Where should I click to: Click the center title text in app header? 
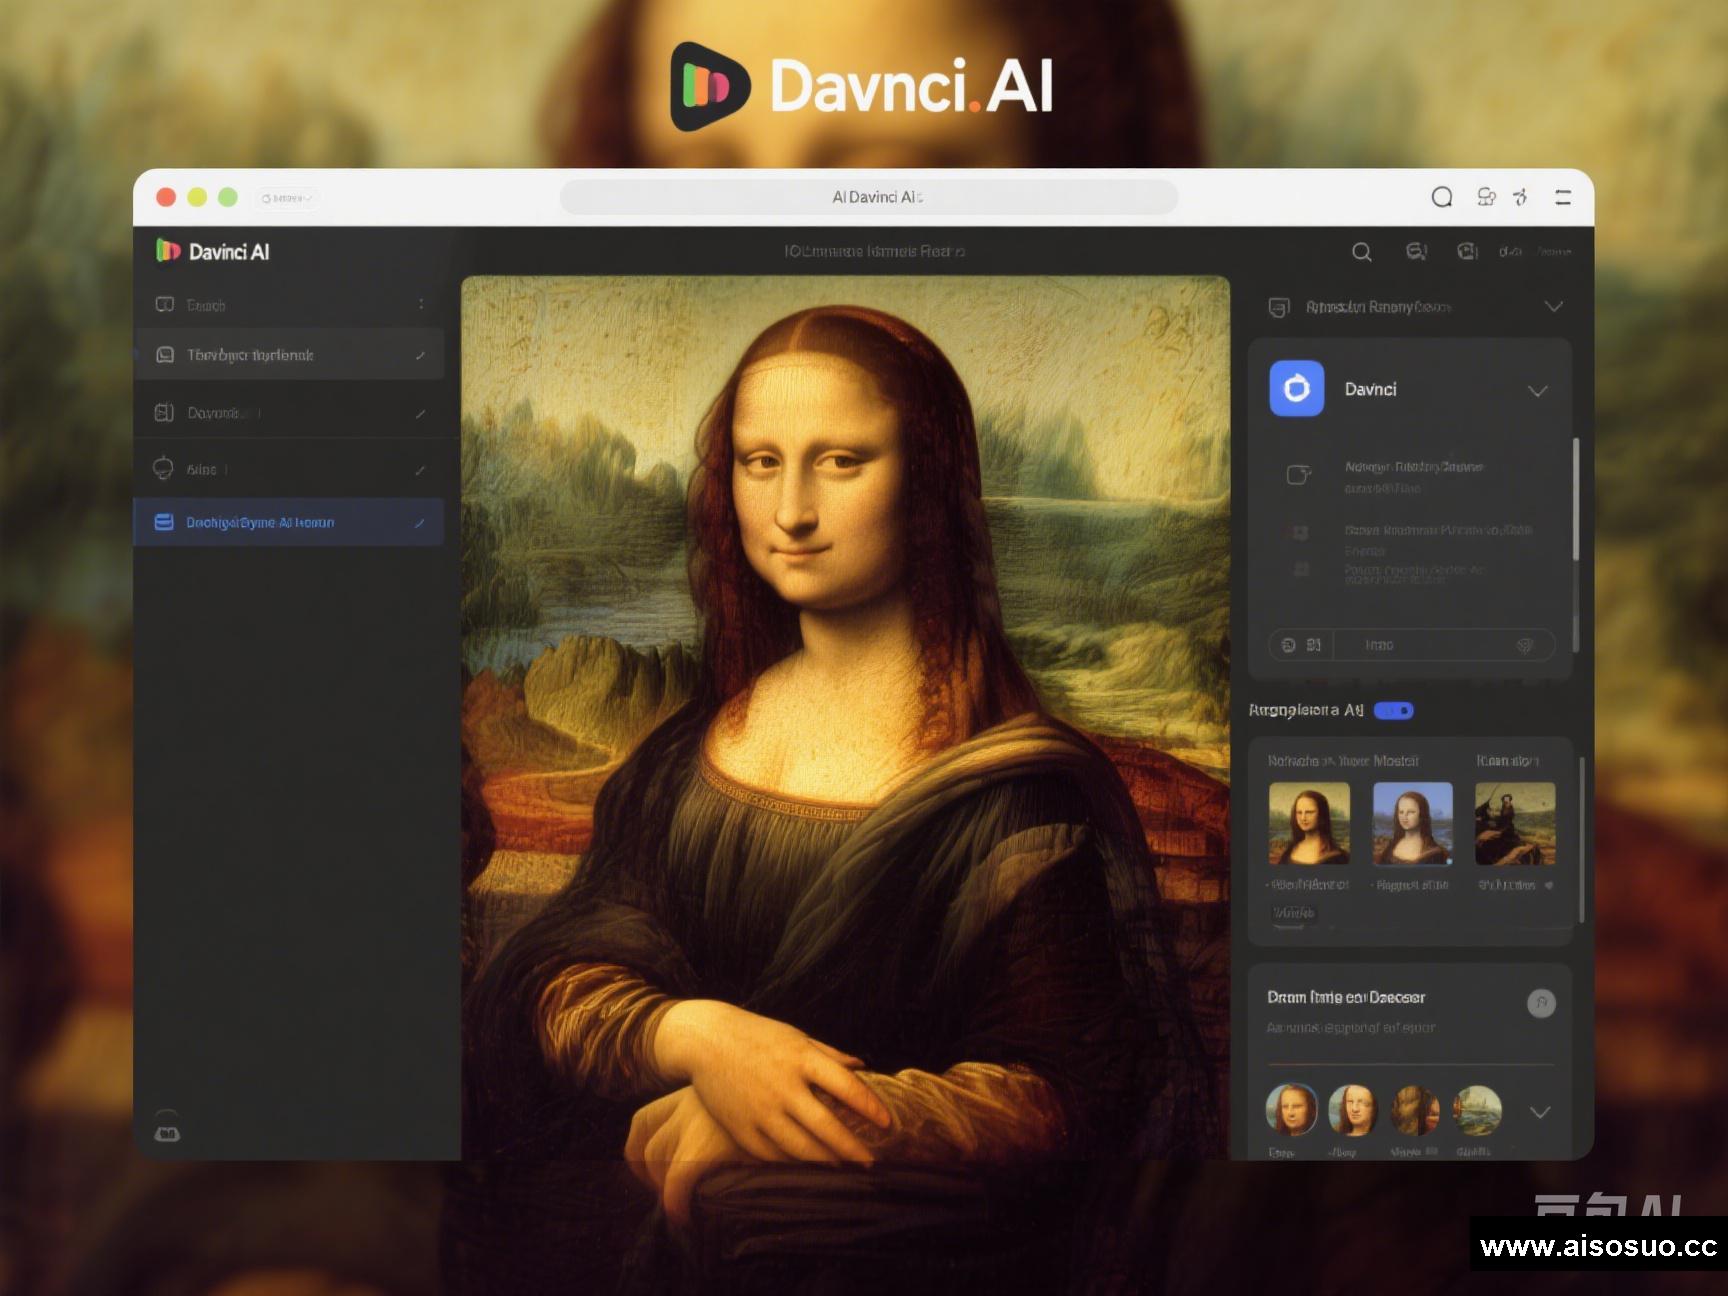point(874,251)
